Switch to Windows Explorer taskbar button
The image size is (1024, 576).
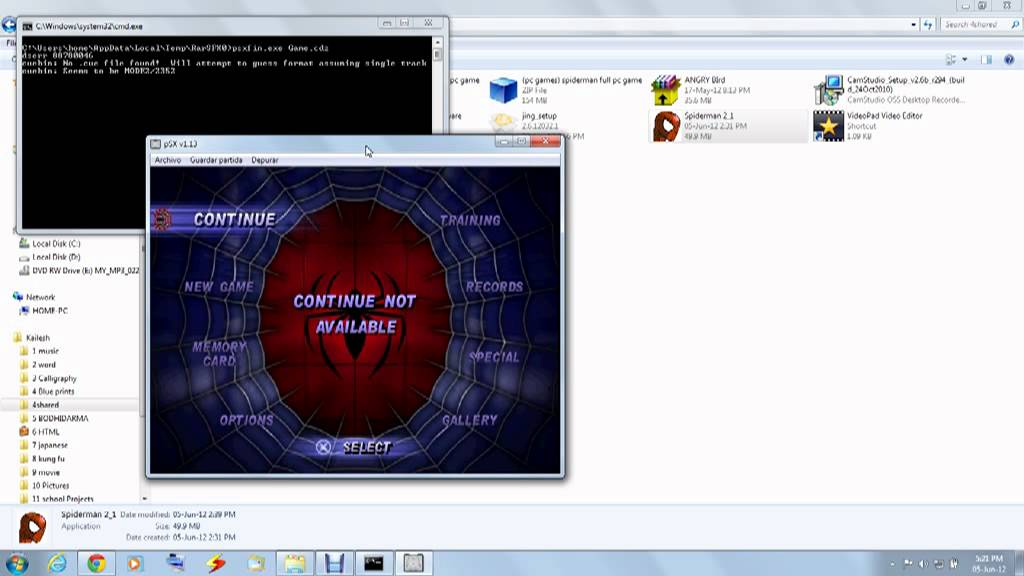(x=294, y=563)
